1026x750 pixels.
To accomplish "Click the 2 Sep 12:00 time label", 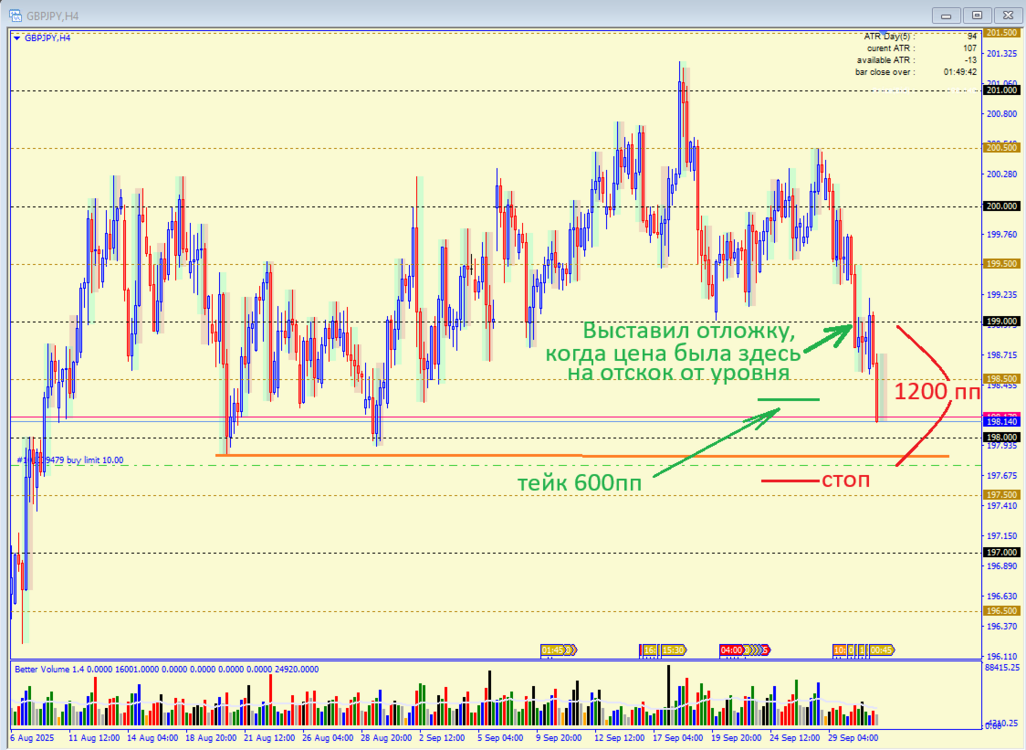I will [442, 738].
